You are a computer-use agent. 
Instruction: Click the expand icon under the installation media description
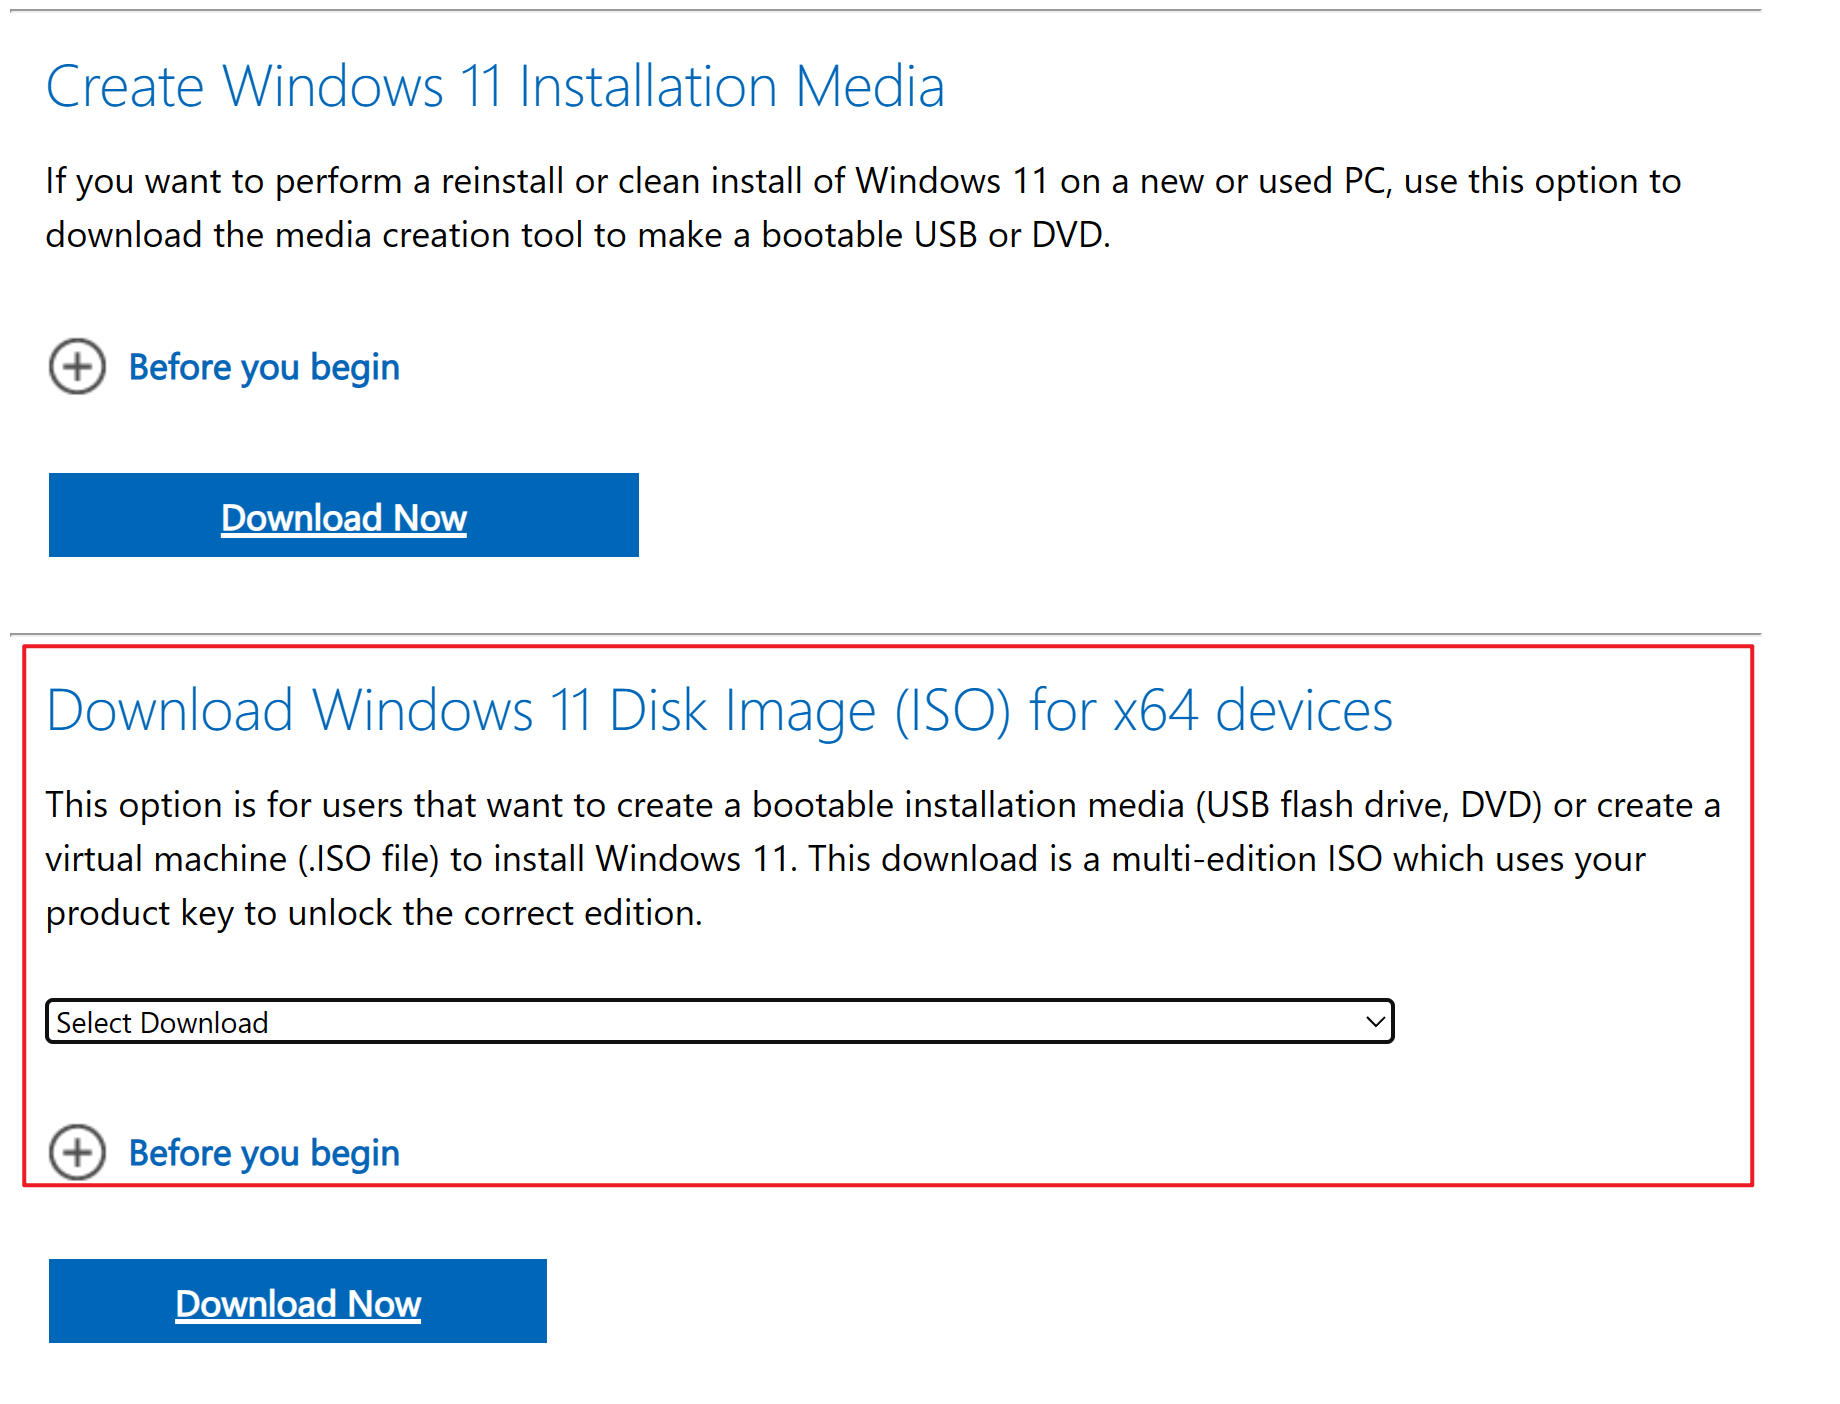point(76,367)
